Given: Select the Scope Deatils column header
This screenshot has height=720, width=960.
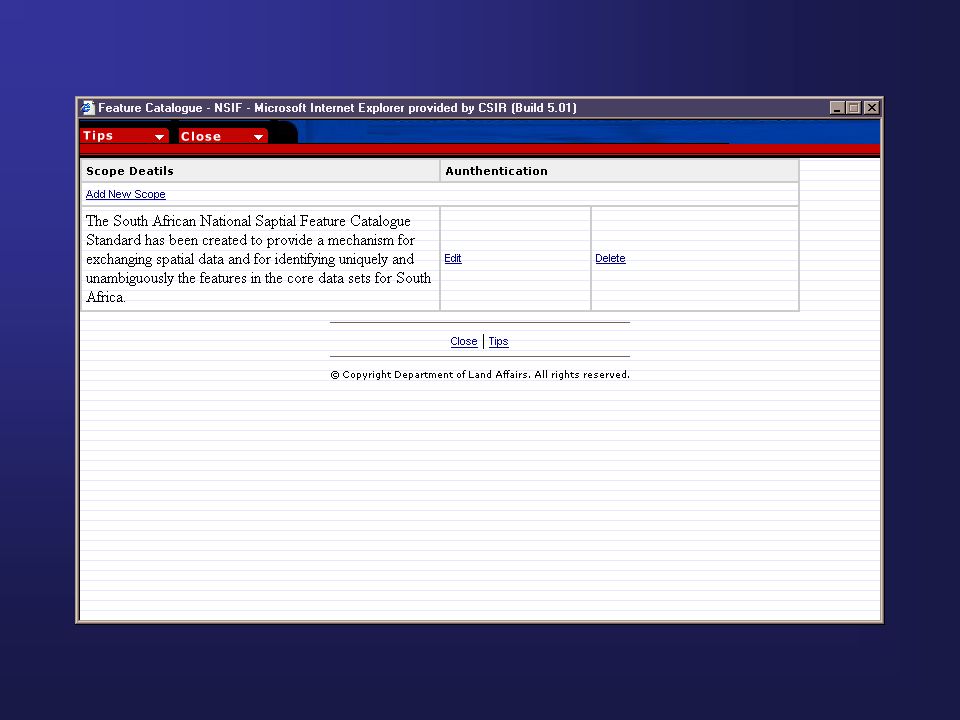Looking at the screenshot, I should [260, 171].
